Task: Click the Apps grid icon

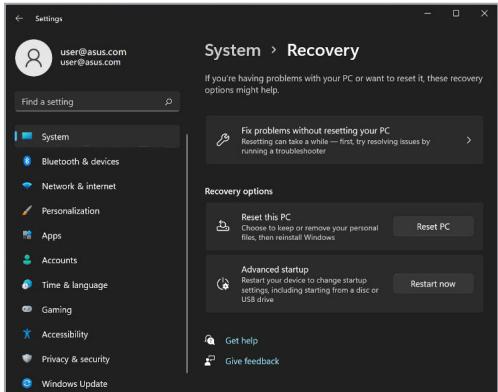Action: click(27, 235)
